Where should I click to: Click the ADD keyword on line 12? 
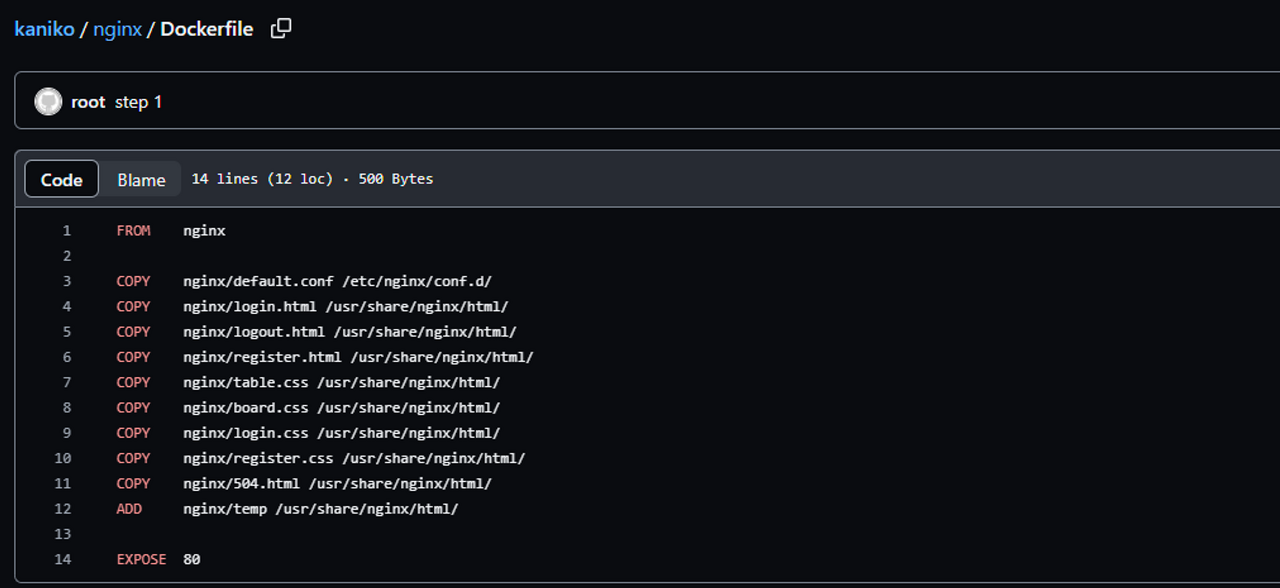point(129,509)
